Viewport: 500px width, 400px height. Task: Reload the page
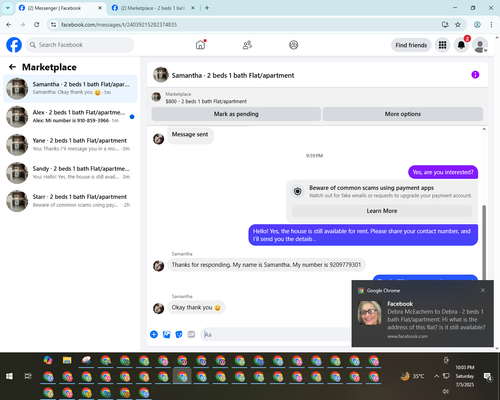[x=37, y=24]
